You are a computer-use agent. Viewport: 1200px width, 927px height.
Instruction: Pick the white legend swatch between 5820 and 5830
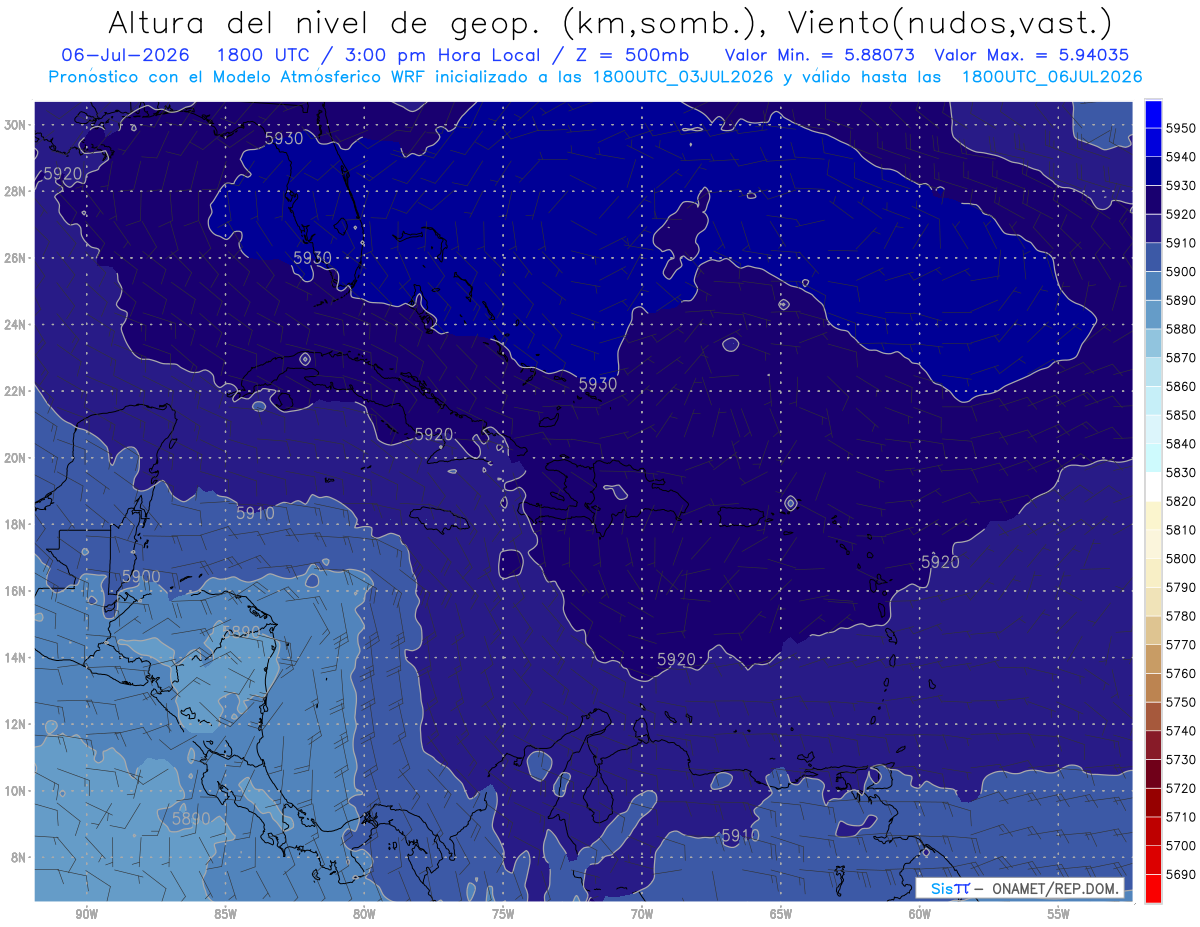click(1154, 486)
